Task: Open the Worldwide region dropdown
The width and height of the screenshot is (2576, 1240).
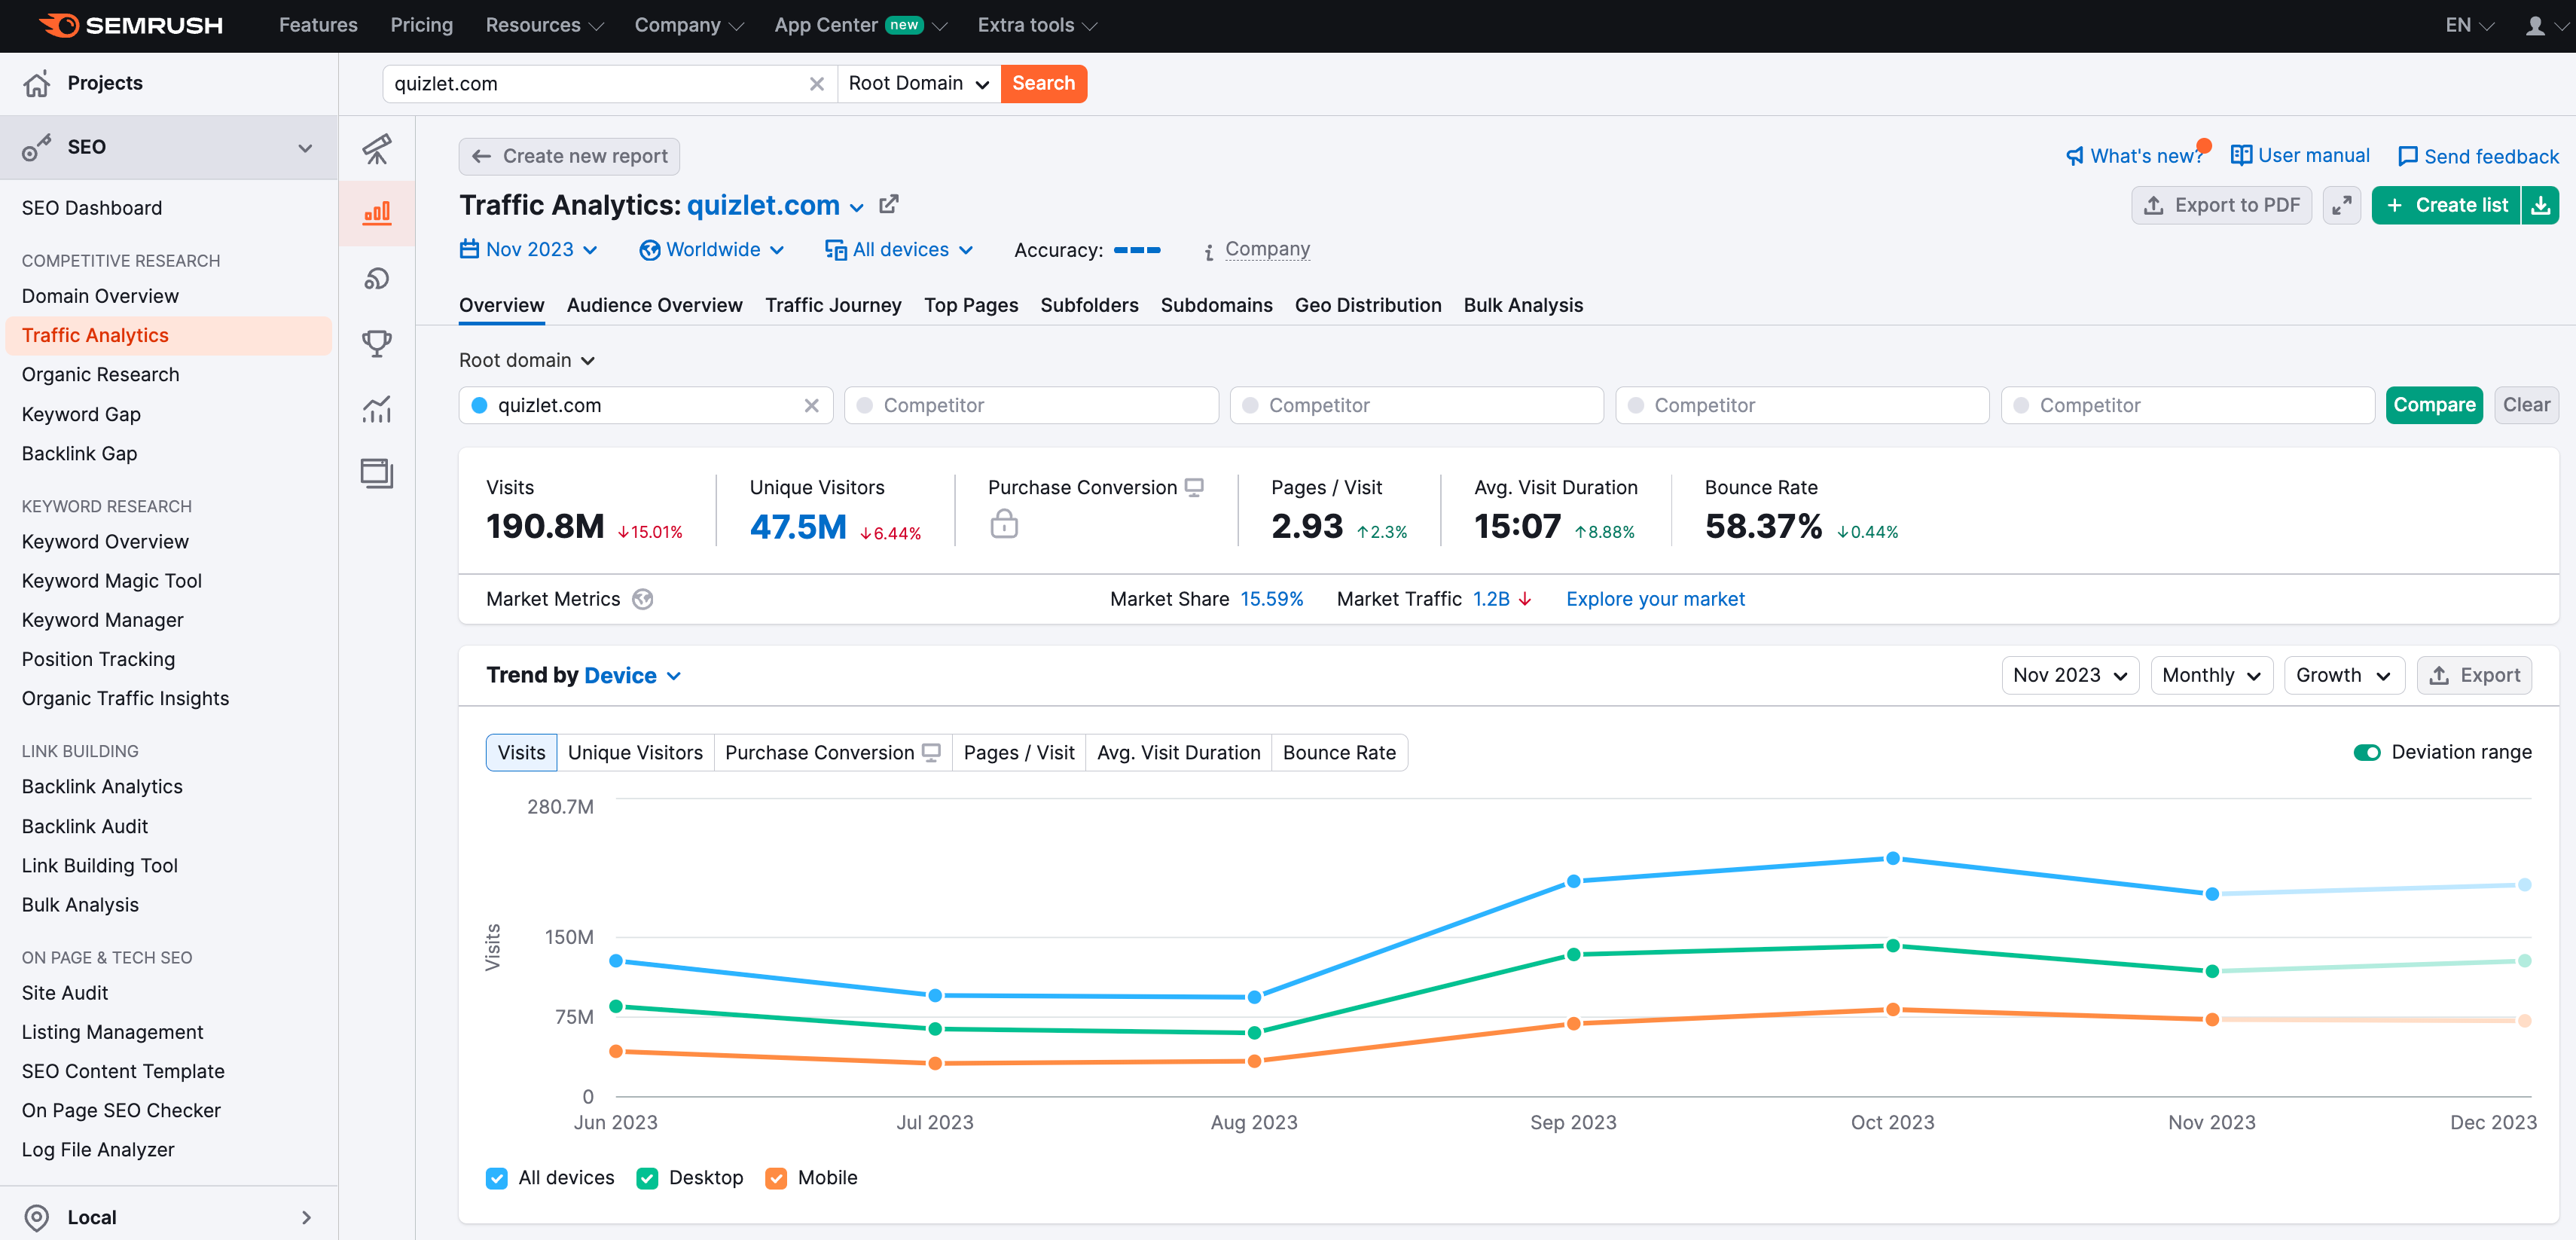Action: click(x=712, y=250)
